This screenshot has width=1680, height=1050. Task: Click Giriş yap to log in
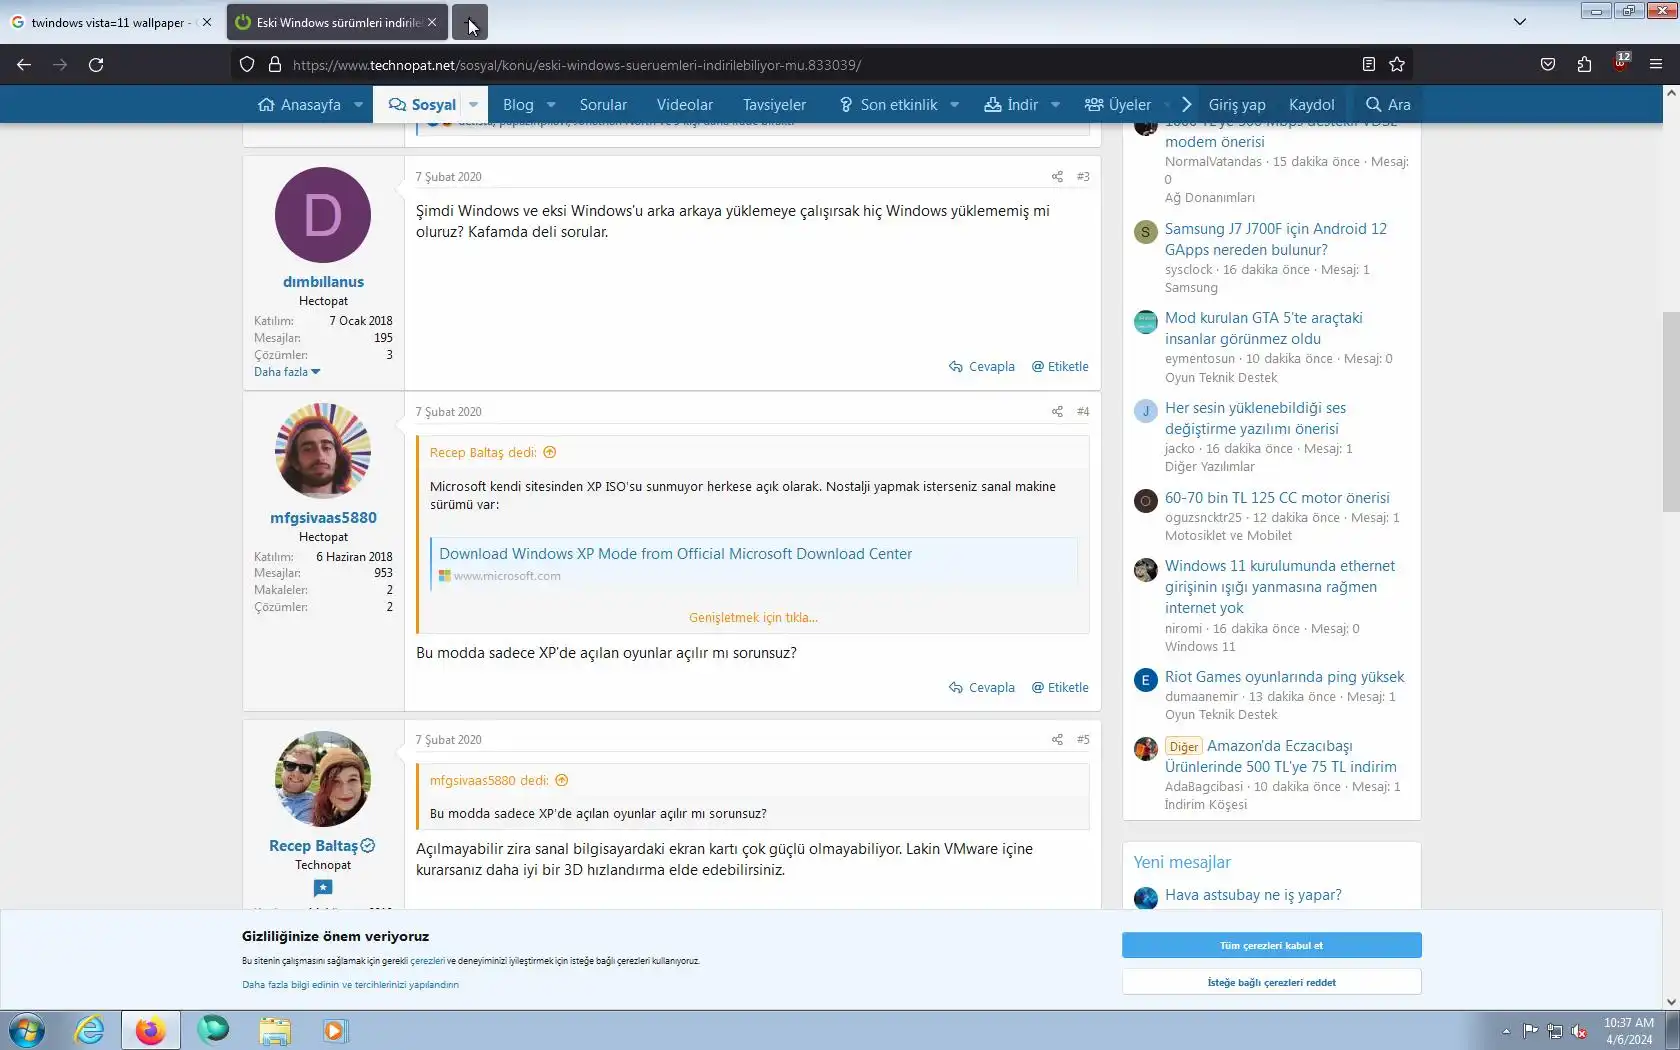pos(1237,104)
